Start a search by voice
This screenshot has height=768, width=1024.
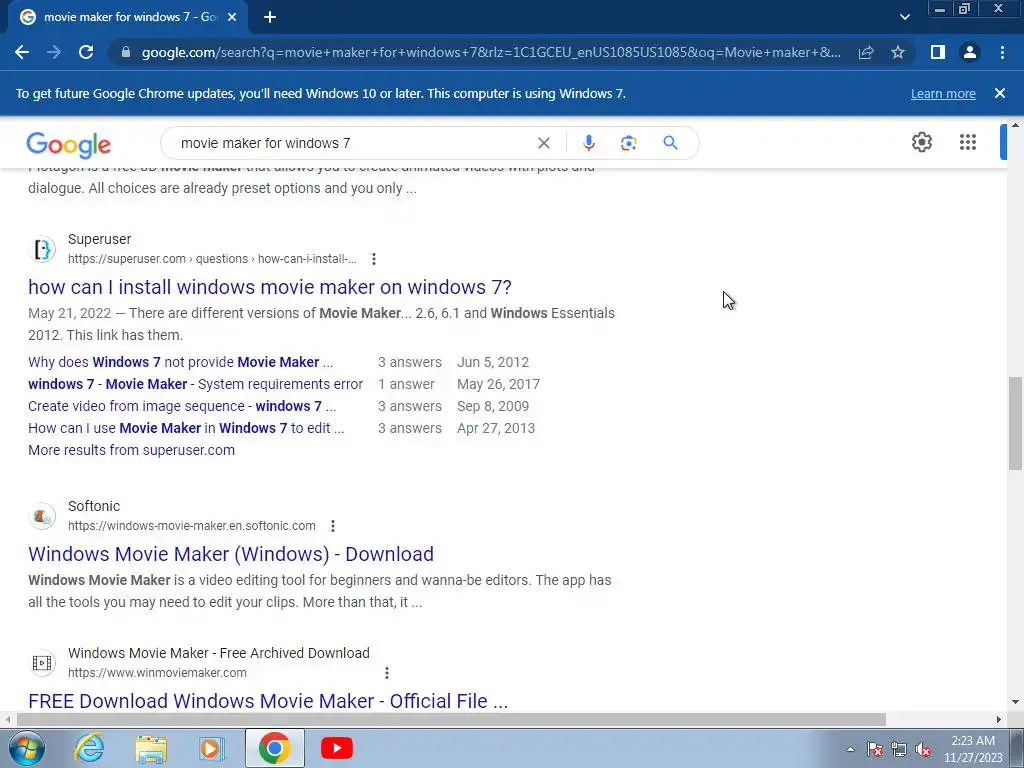pos(588,143)
